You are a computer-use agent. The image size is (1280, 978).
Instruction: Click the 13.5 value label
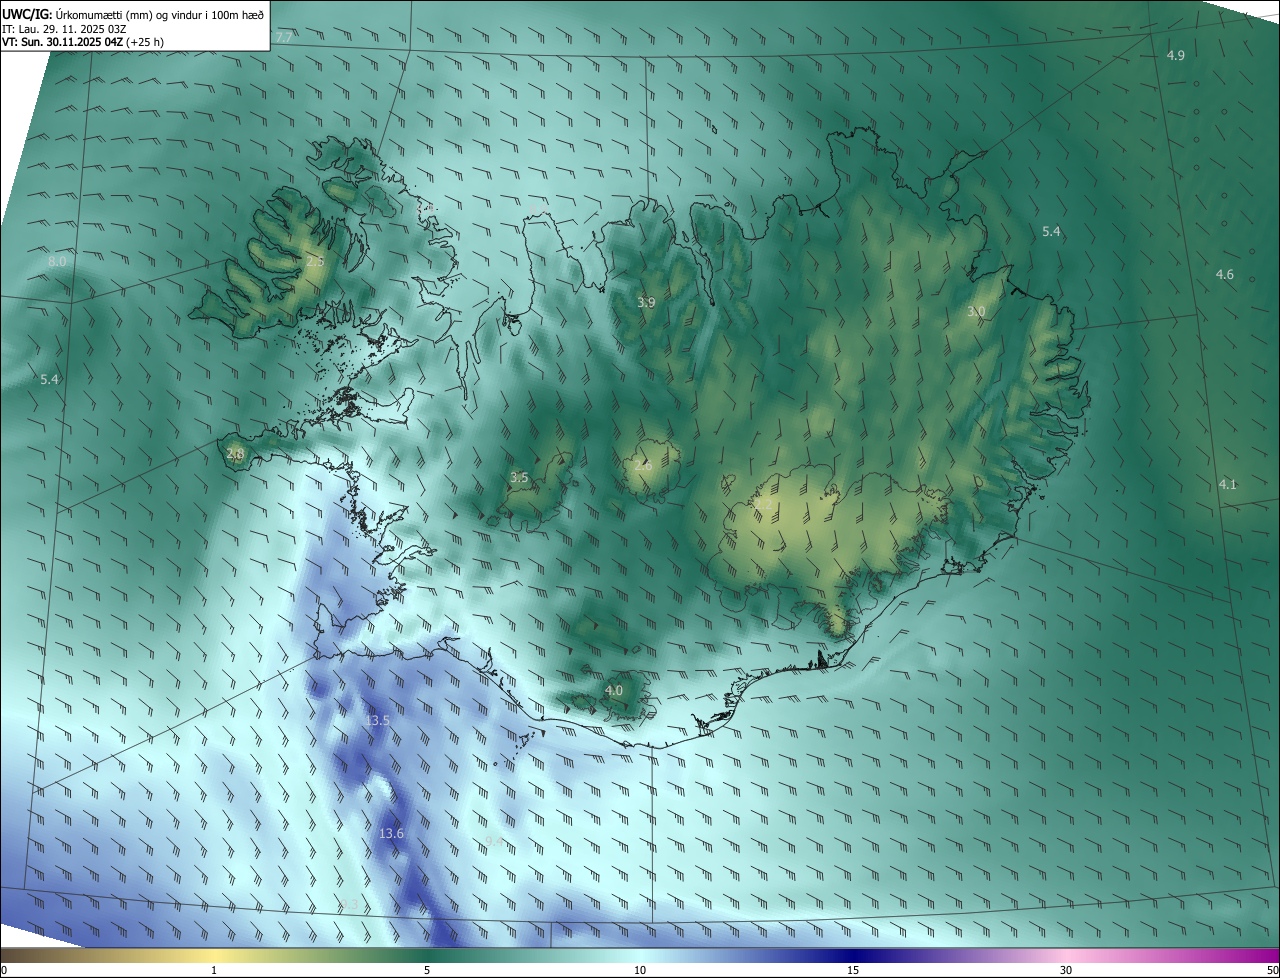[378, 720]
